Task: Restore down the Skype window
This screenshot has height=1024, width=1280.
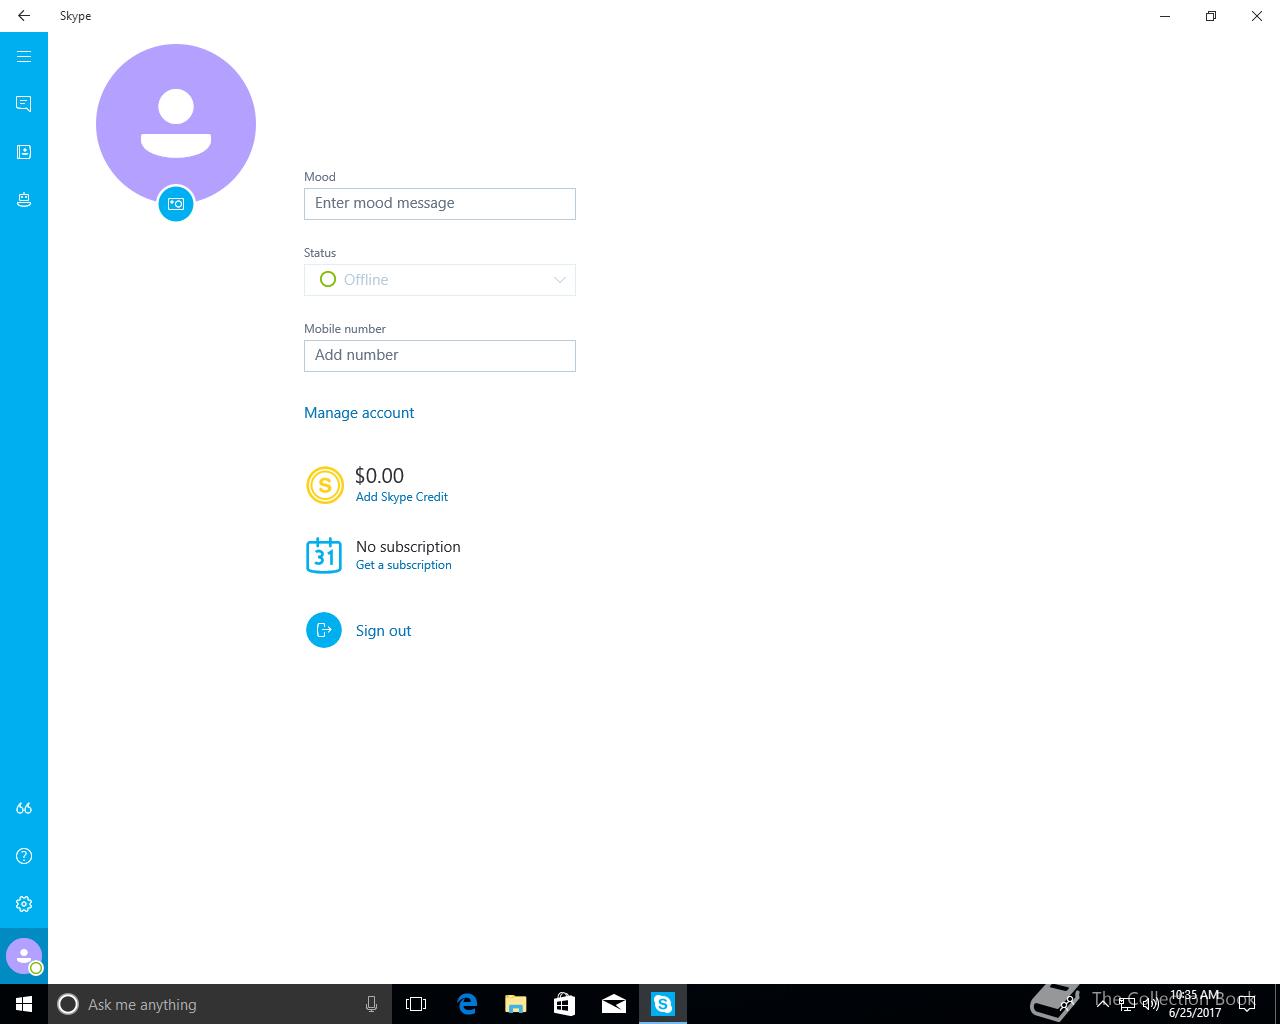Action: [1211, 16]
